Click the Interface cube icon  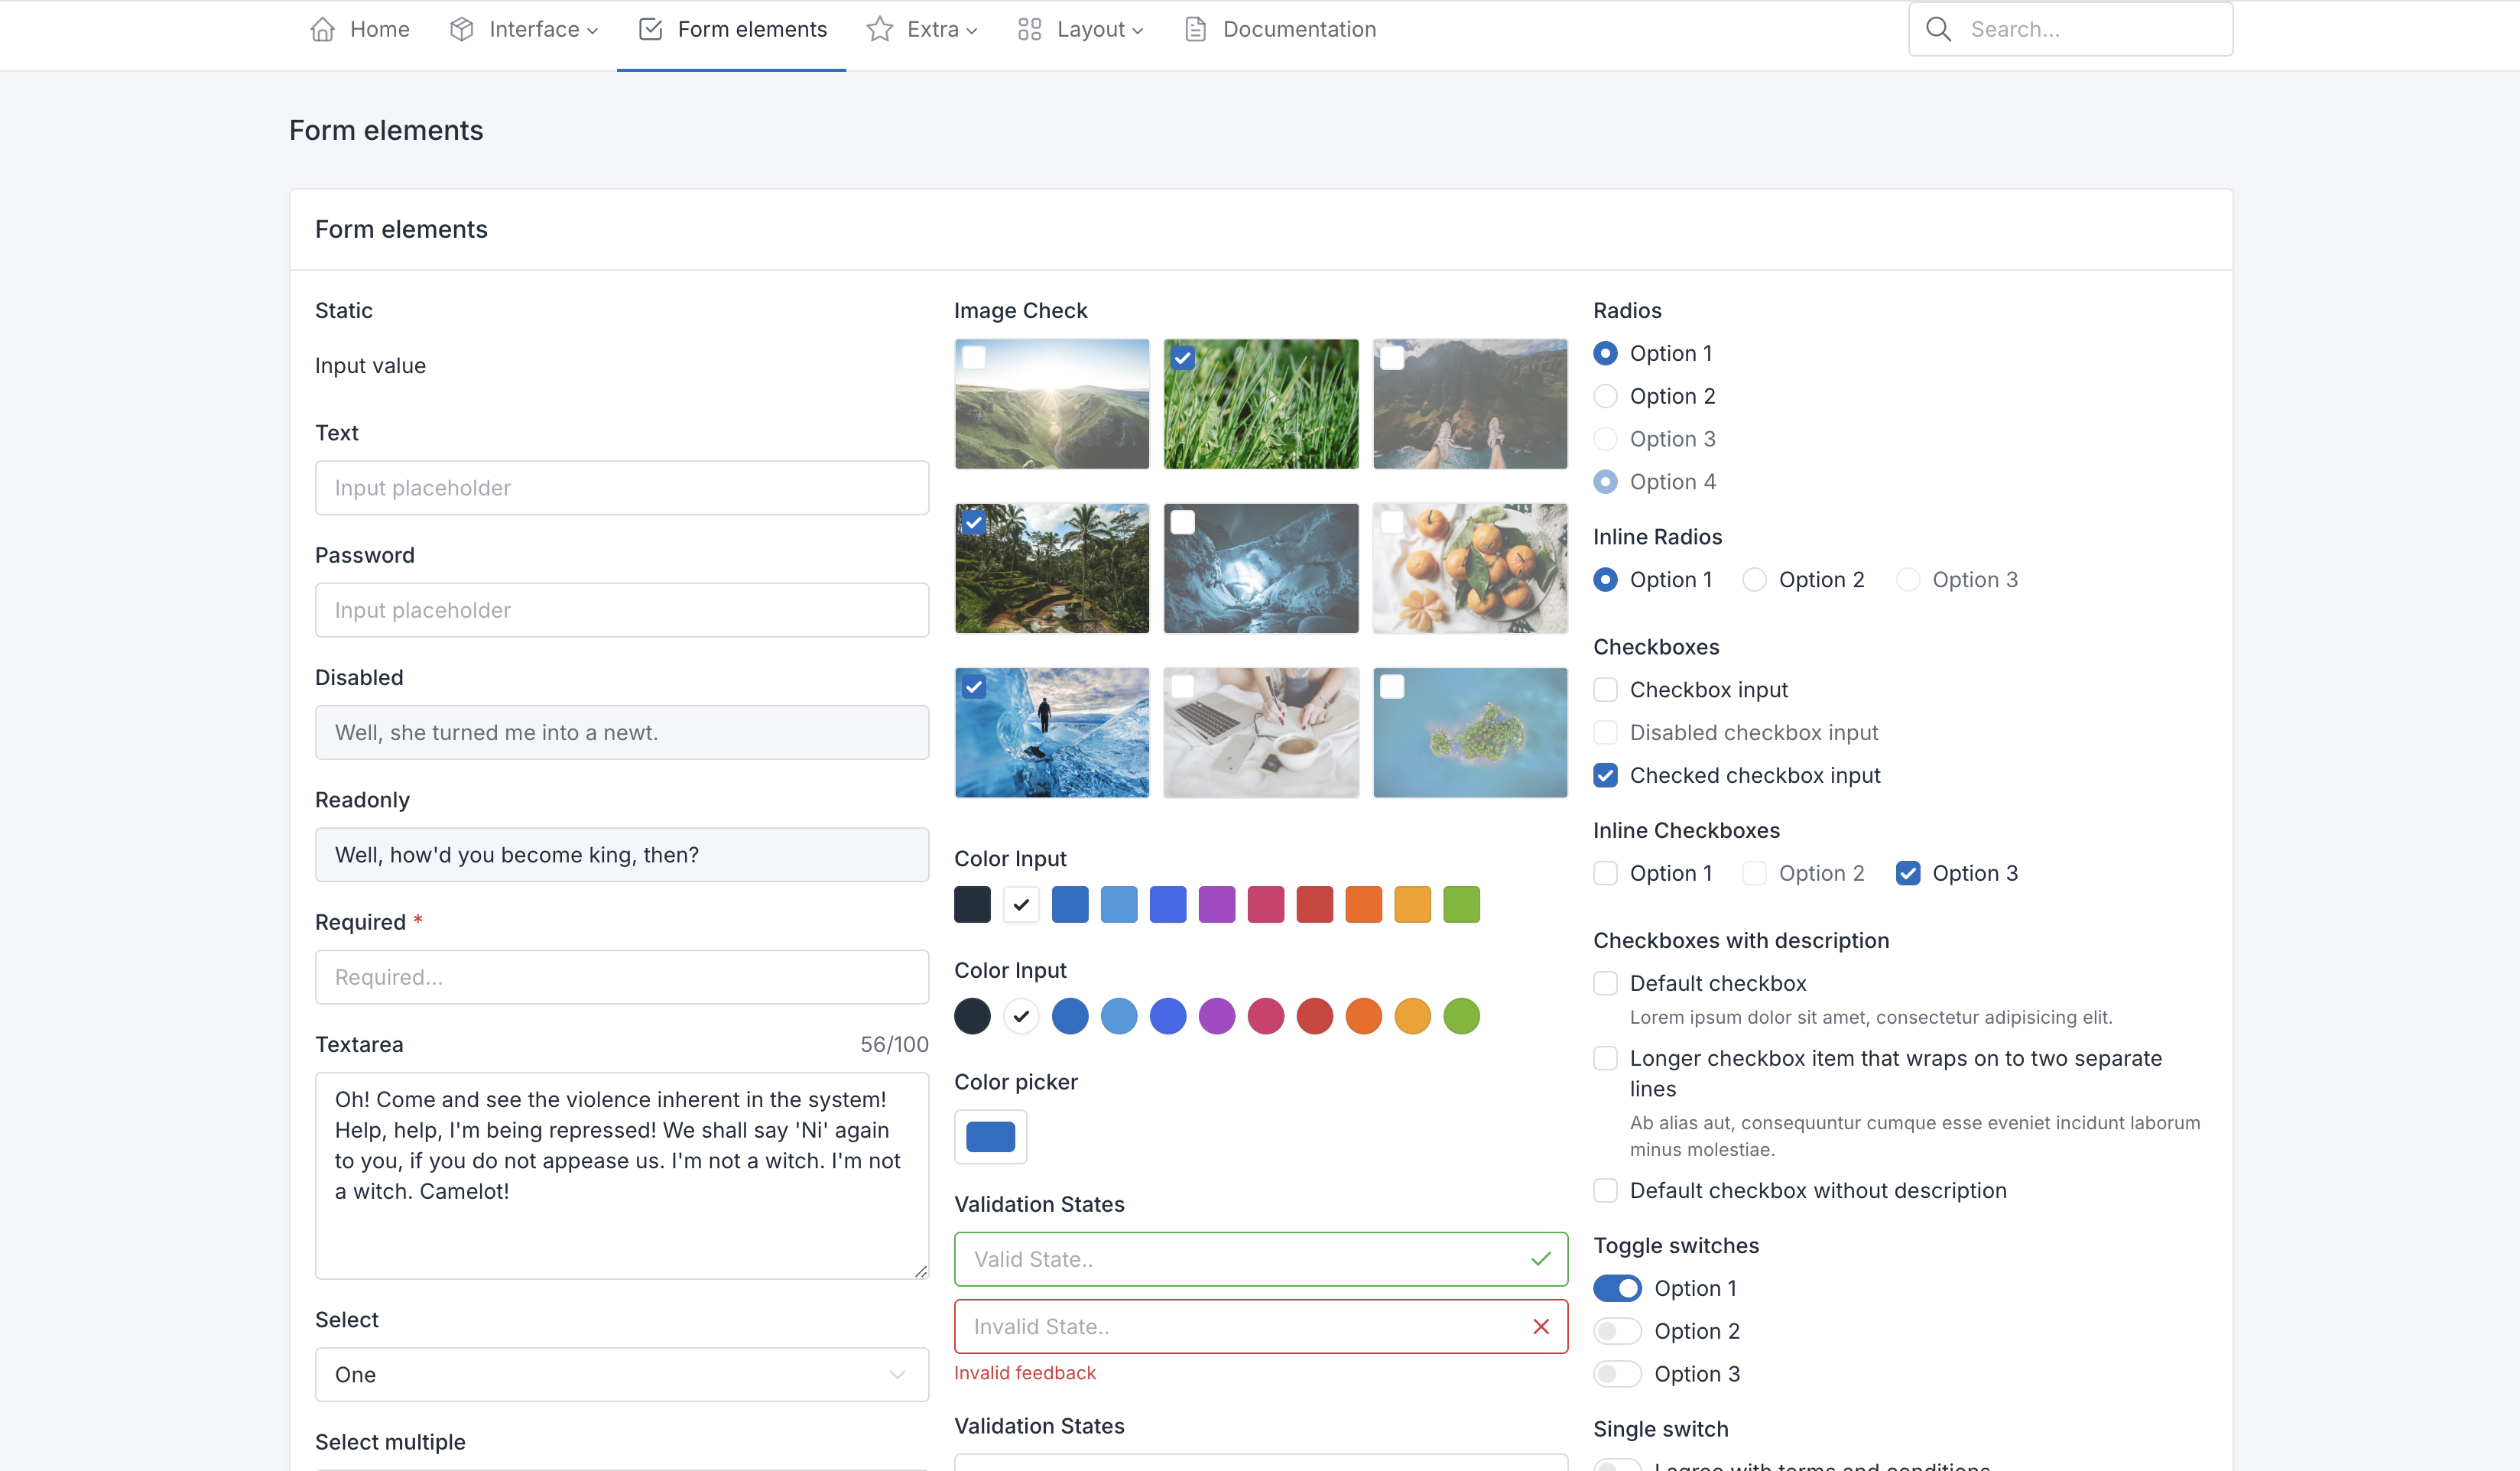461,29
